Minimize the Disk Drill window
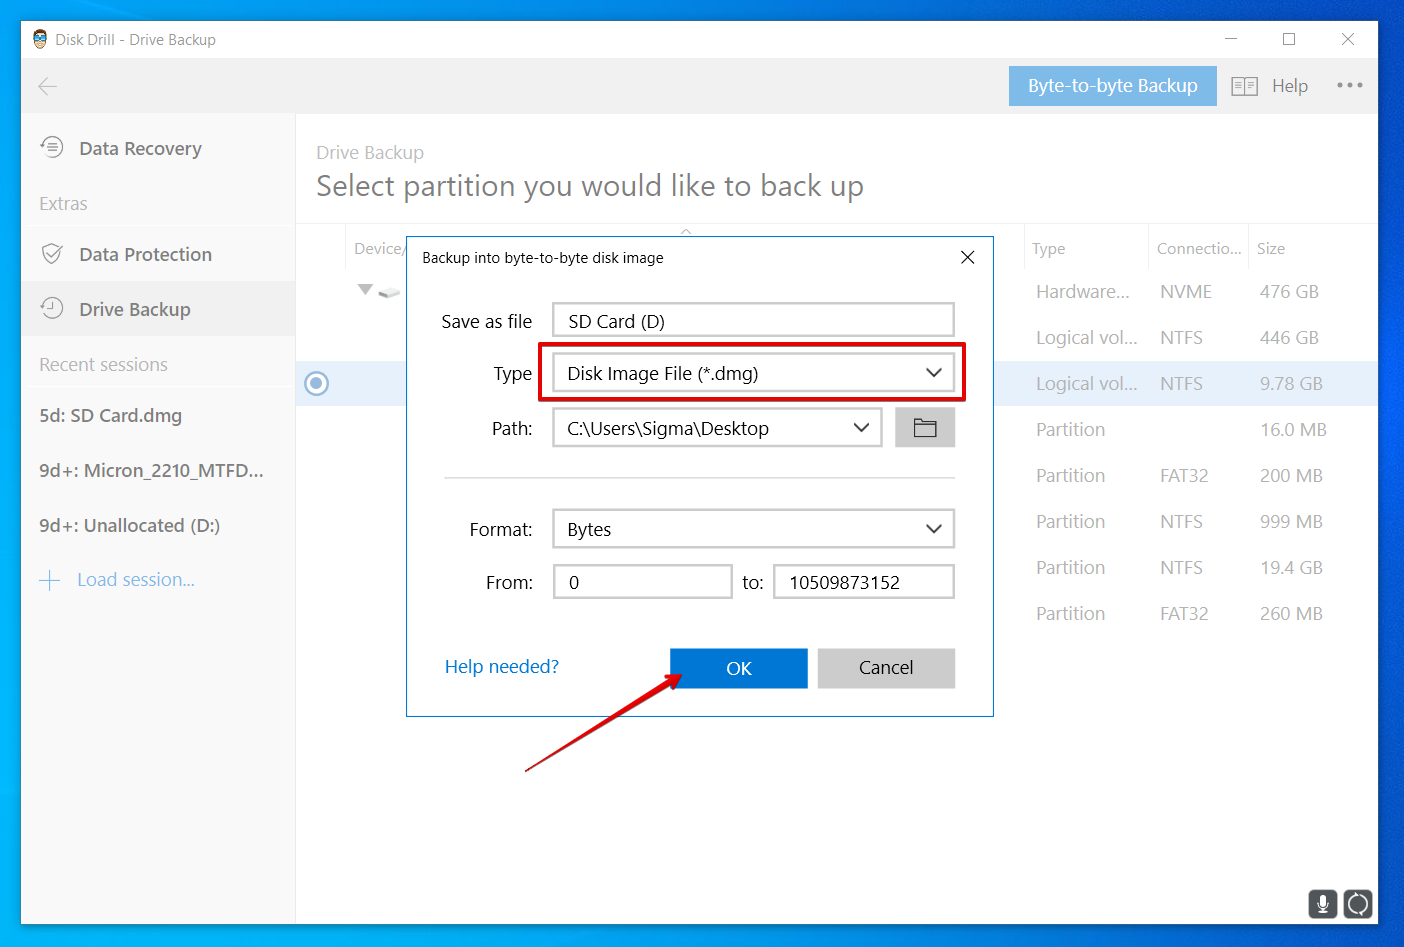 (1231, 39)
